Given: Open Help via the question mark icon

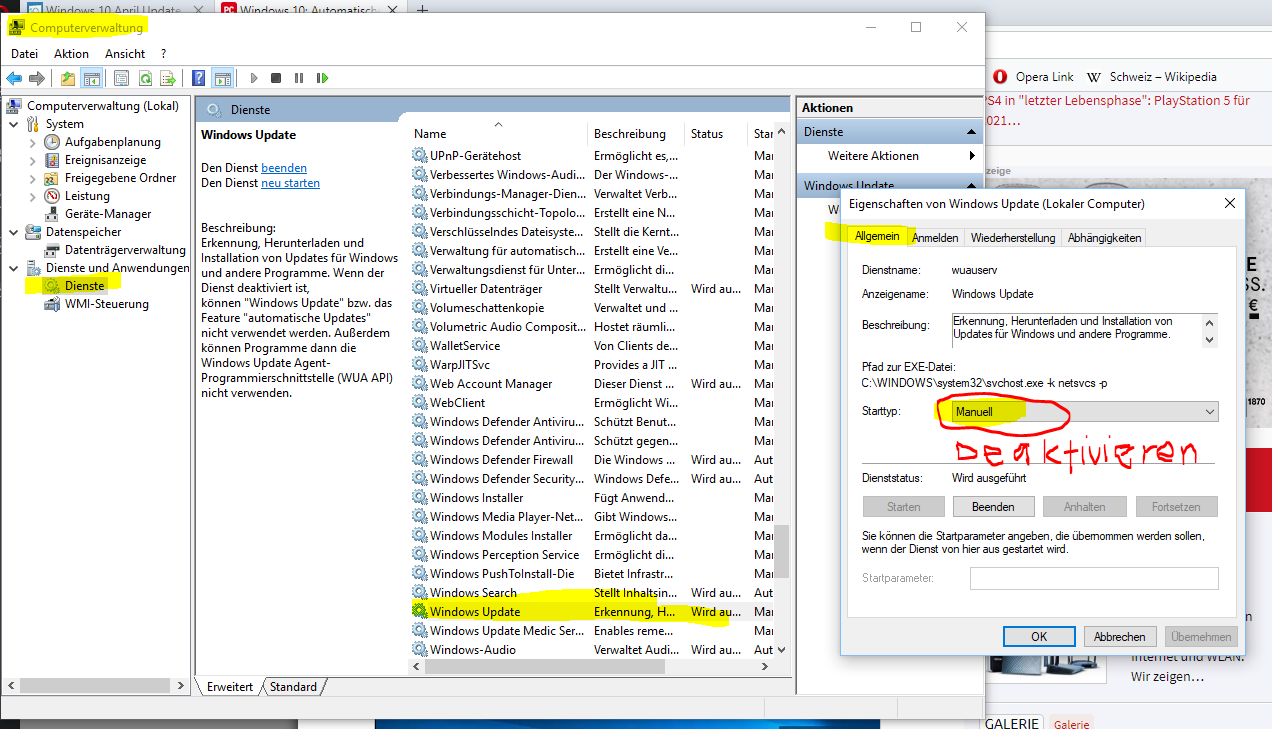Looking at the screenshot, I should point(199,78).
